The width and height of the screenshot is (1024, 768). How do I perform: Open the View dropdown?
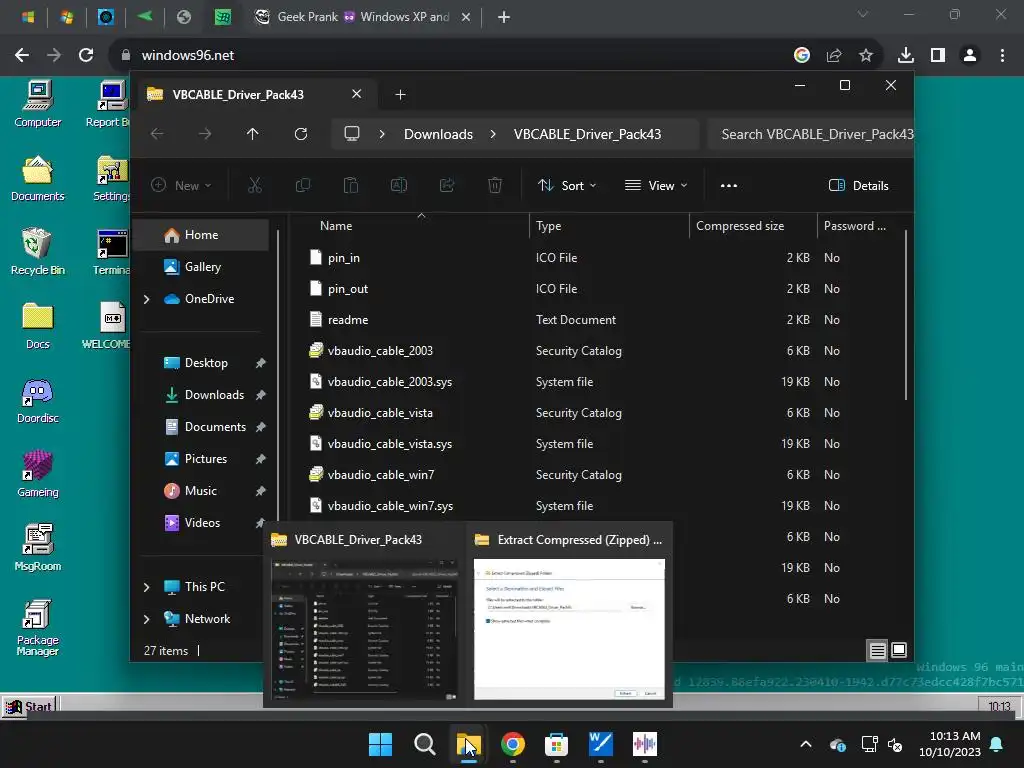coord(656,185)
